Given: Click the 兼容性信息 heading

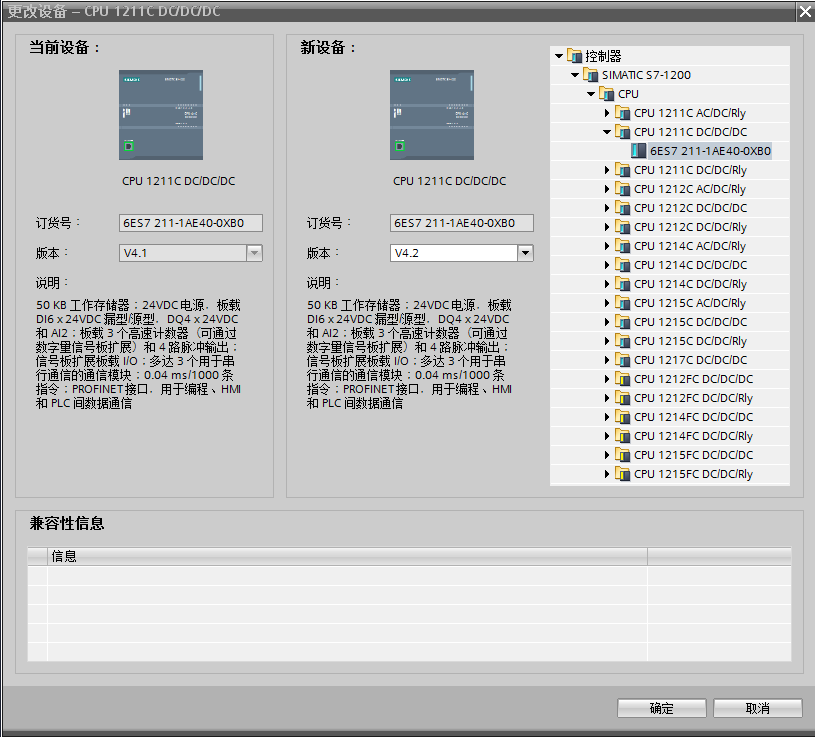Looking at the screenshot, I should point(67,523).
